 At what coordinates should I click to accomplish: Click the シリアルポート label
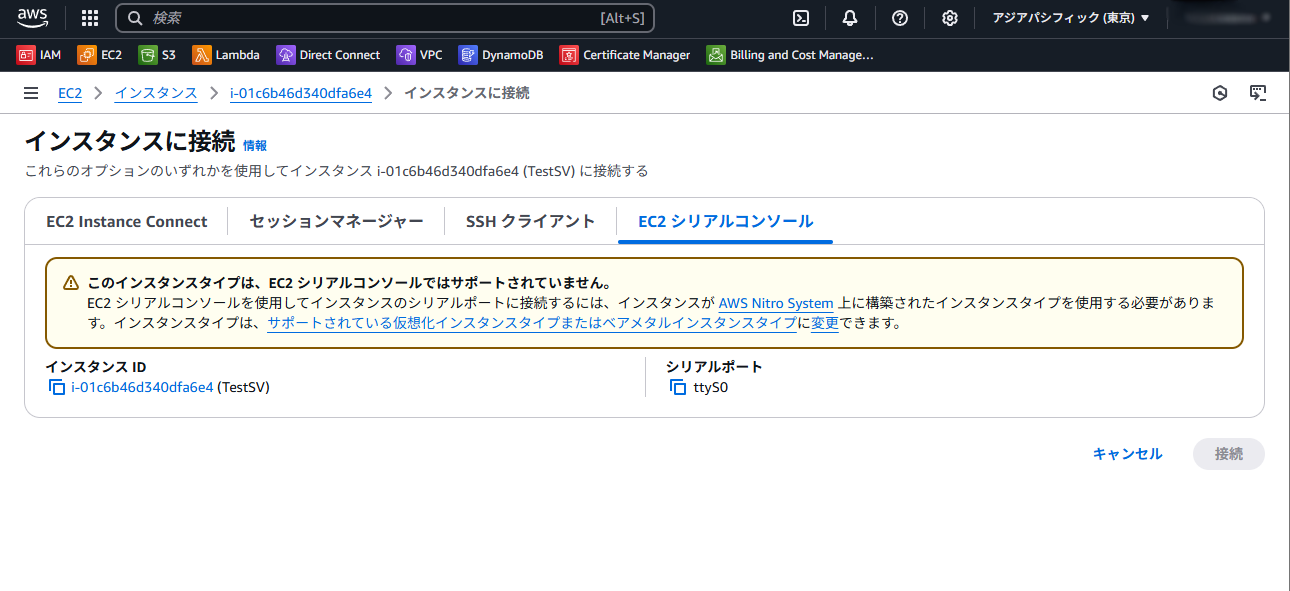click(714, 367)
